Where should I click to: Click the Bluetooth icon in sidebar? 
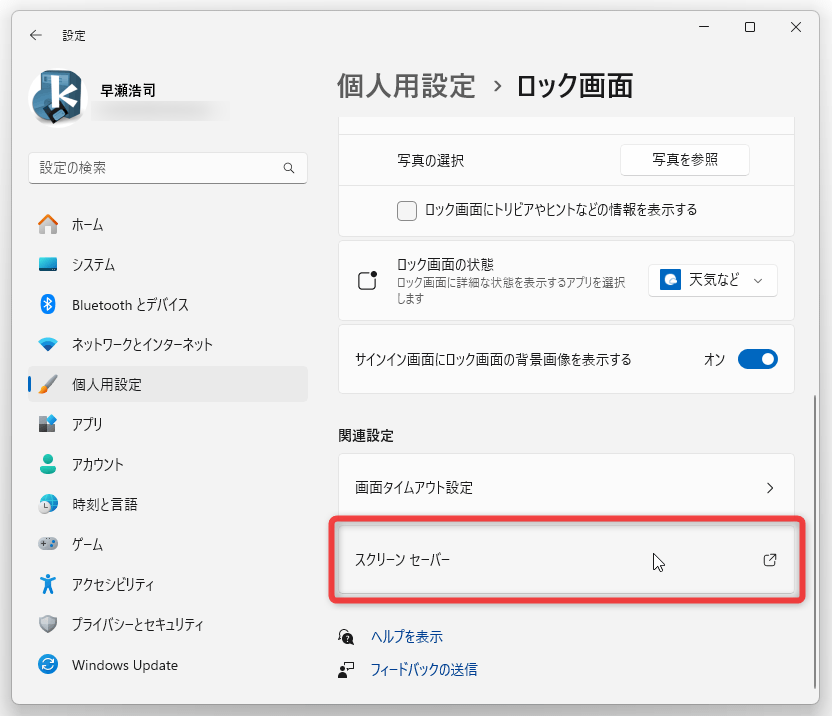coord(48,304)
